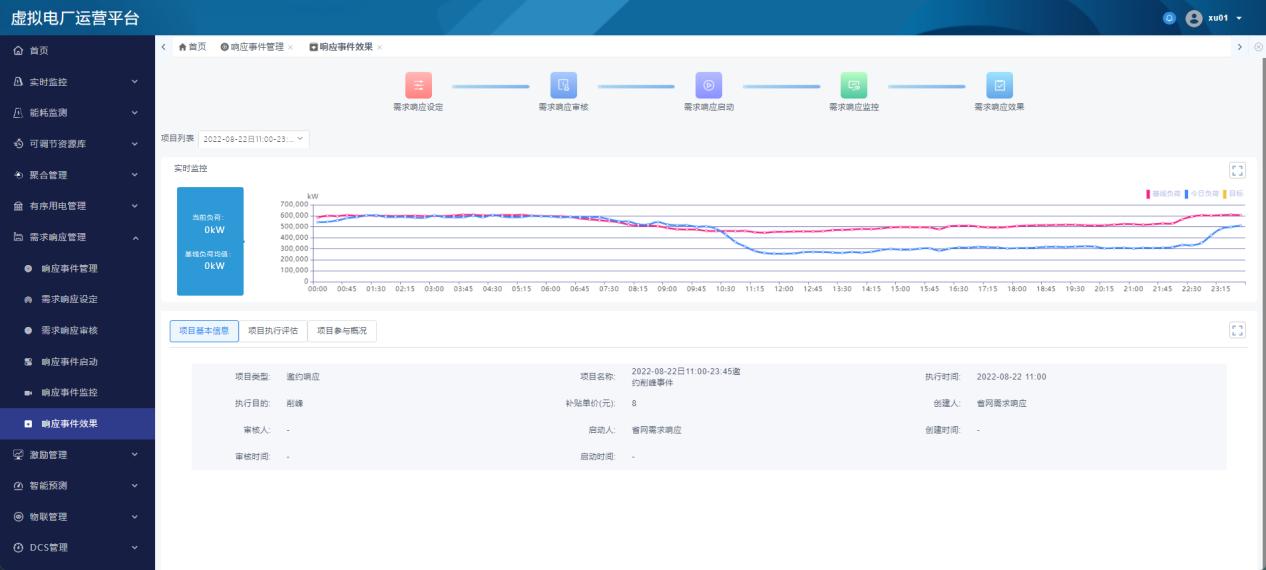The width and height of the screenshot is (1266, 570).
Task: Switch to the 首页 page tab
Action: [x=192, y=47]
